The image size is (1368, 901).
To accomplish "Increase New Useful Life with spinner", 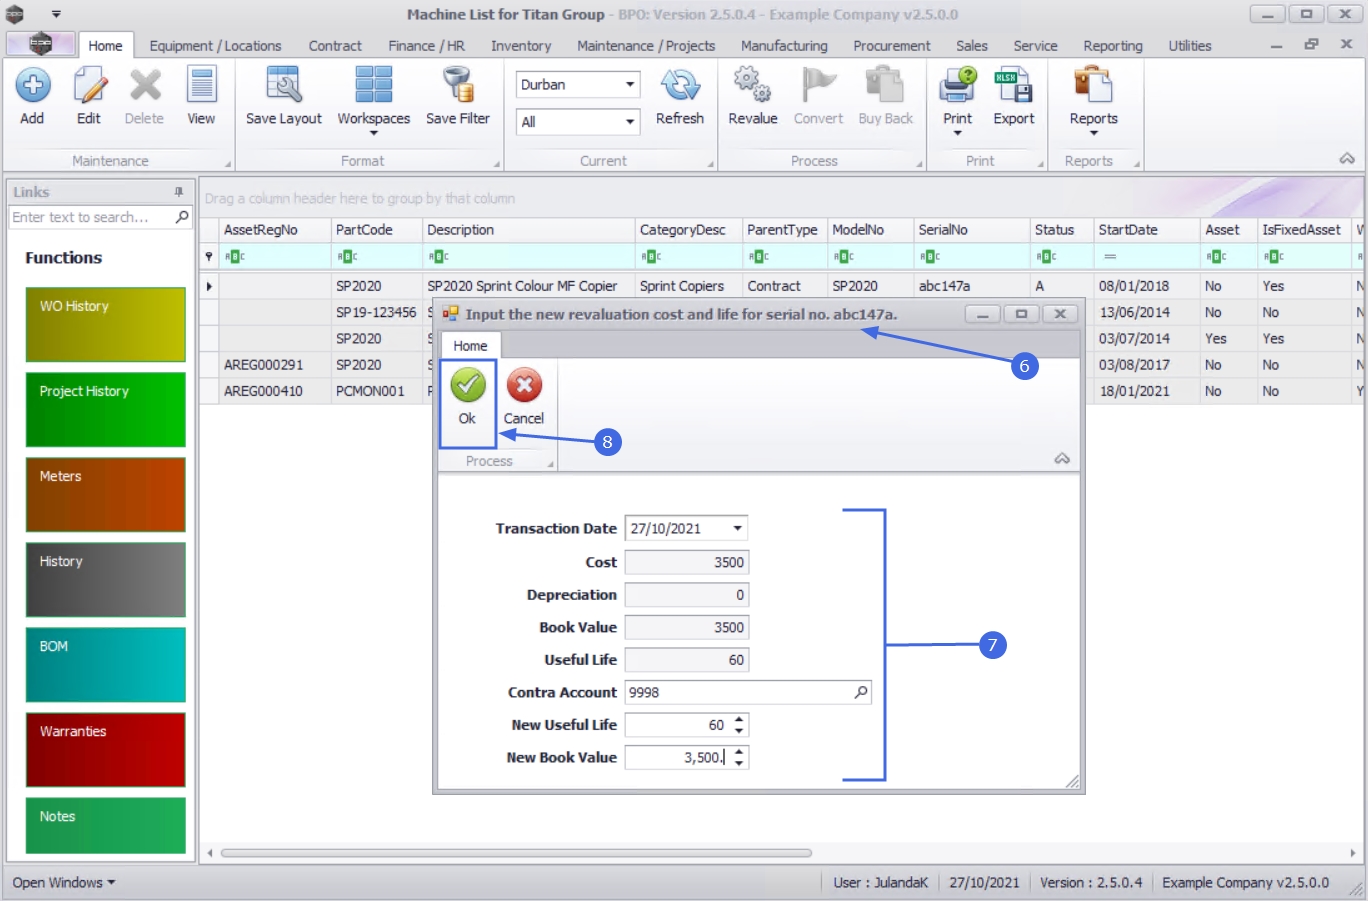I will pyautogui.click(x=739, y=719).
